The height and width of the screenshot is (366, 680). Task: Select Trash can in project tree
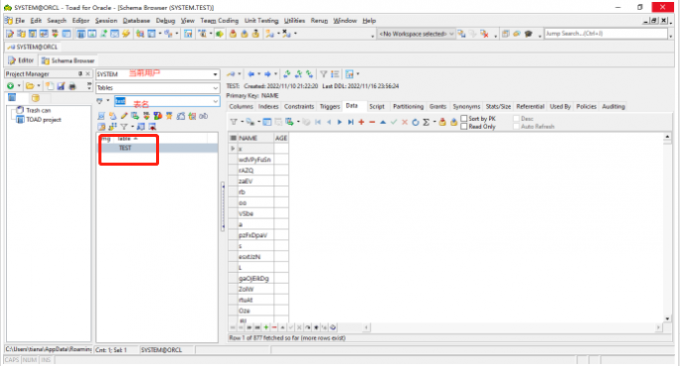coord(38,110)
